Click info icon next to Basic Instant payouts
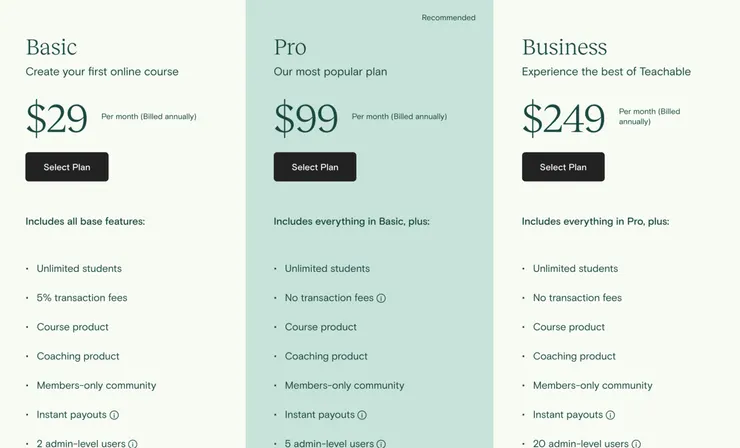Image resolution: width=740 pixels, height=448 pixels. (x=114, y=415)
